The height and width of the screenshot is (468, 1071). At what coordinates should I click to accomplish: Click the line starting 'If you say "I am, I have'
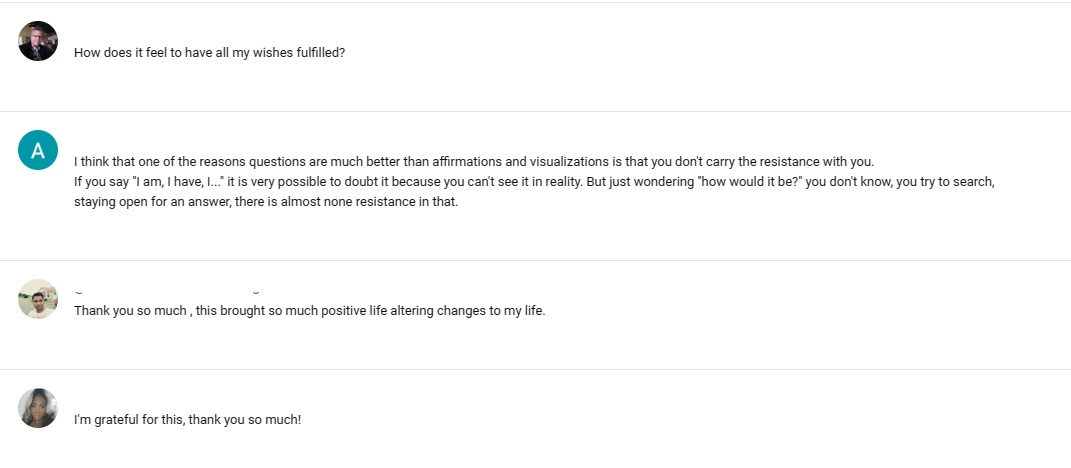[533, 182]
